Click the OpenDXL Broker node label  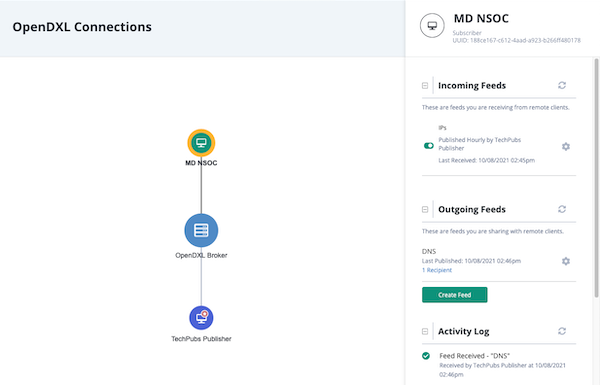coord(201,255)
